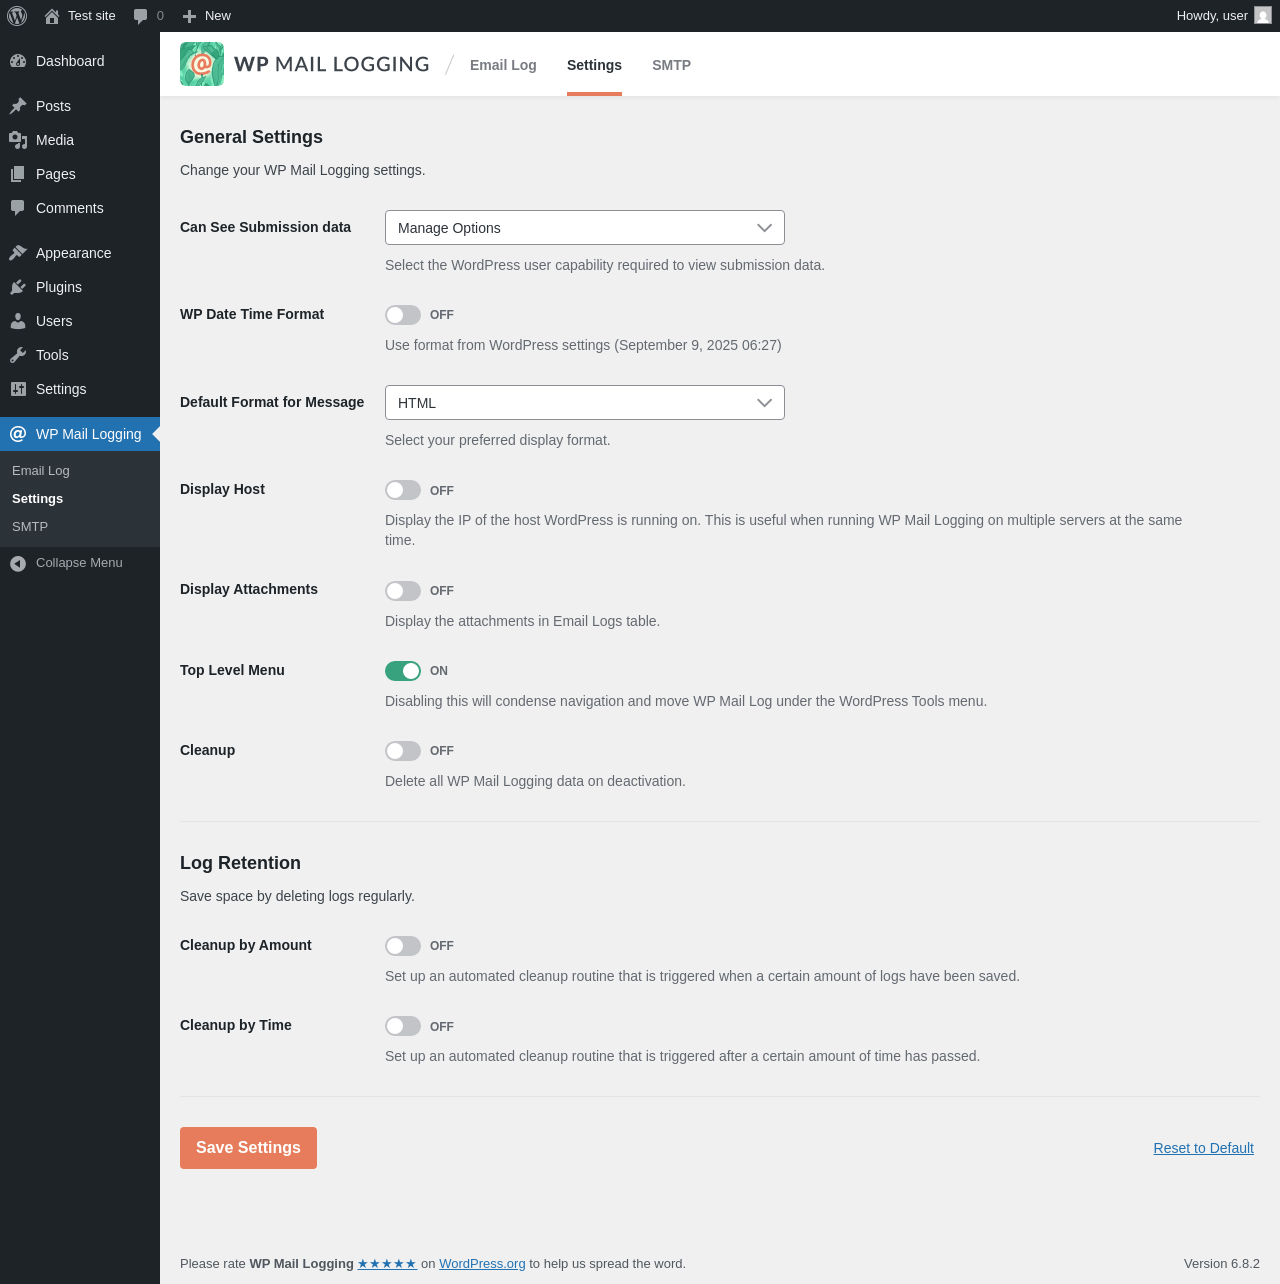Open the comments bubble icon in admin bar
This screenshot has height=1284, width=1280.
pos(141,16)
